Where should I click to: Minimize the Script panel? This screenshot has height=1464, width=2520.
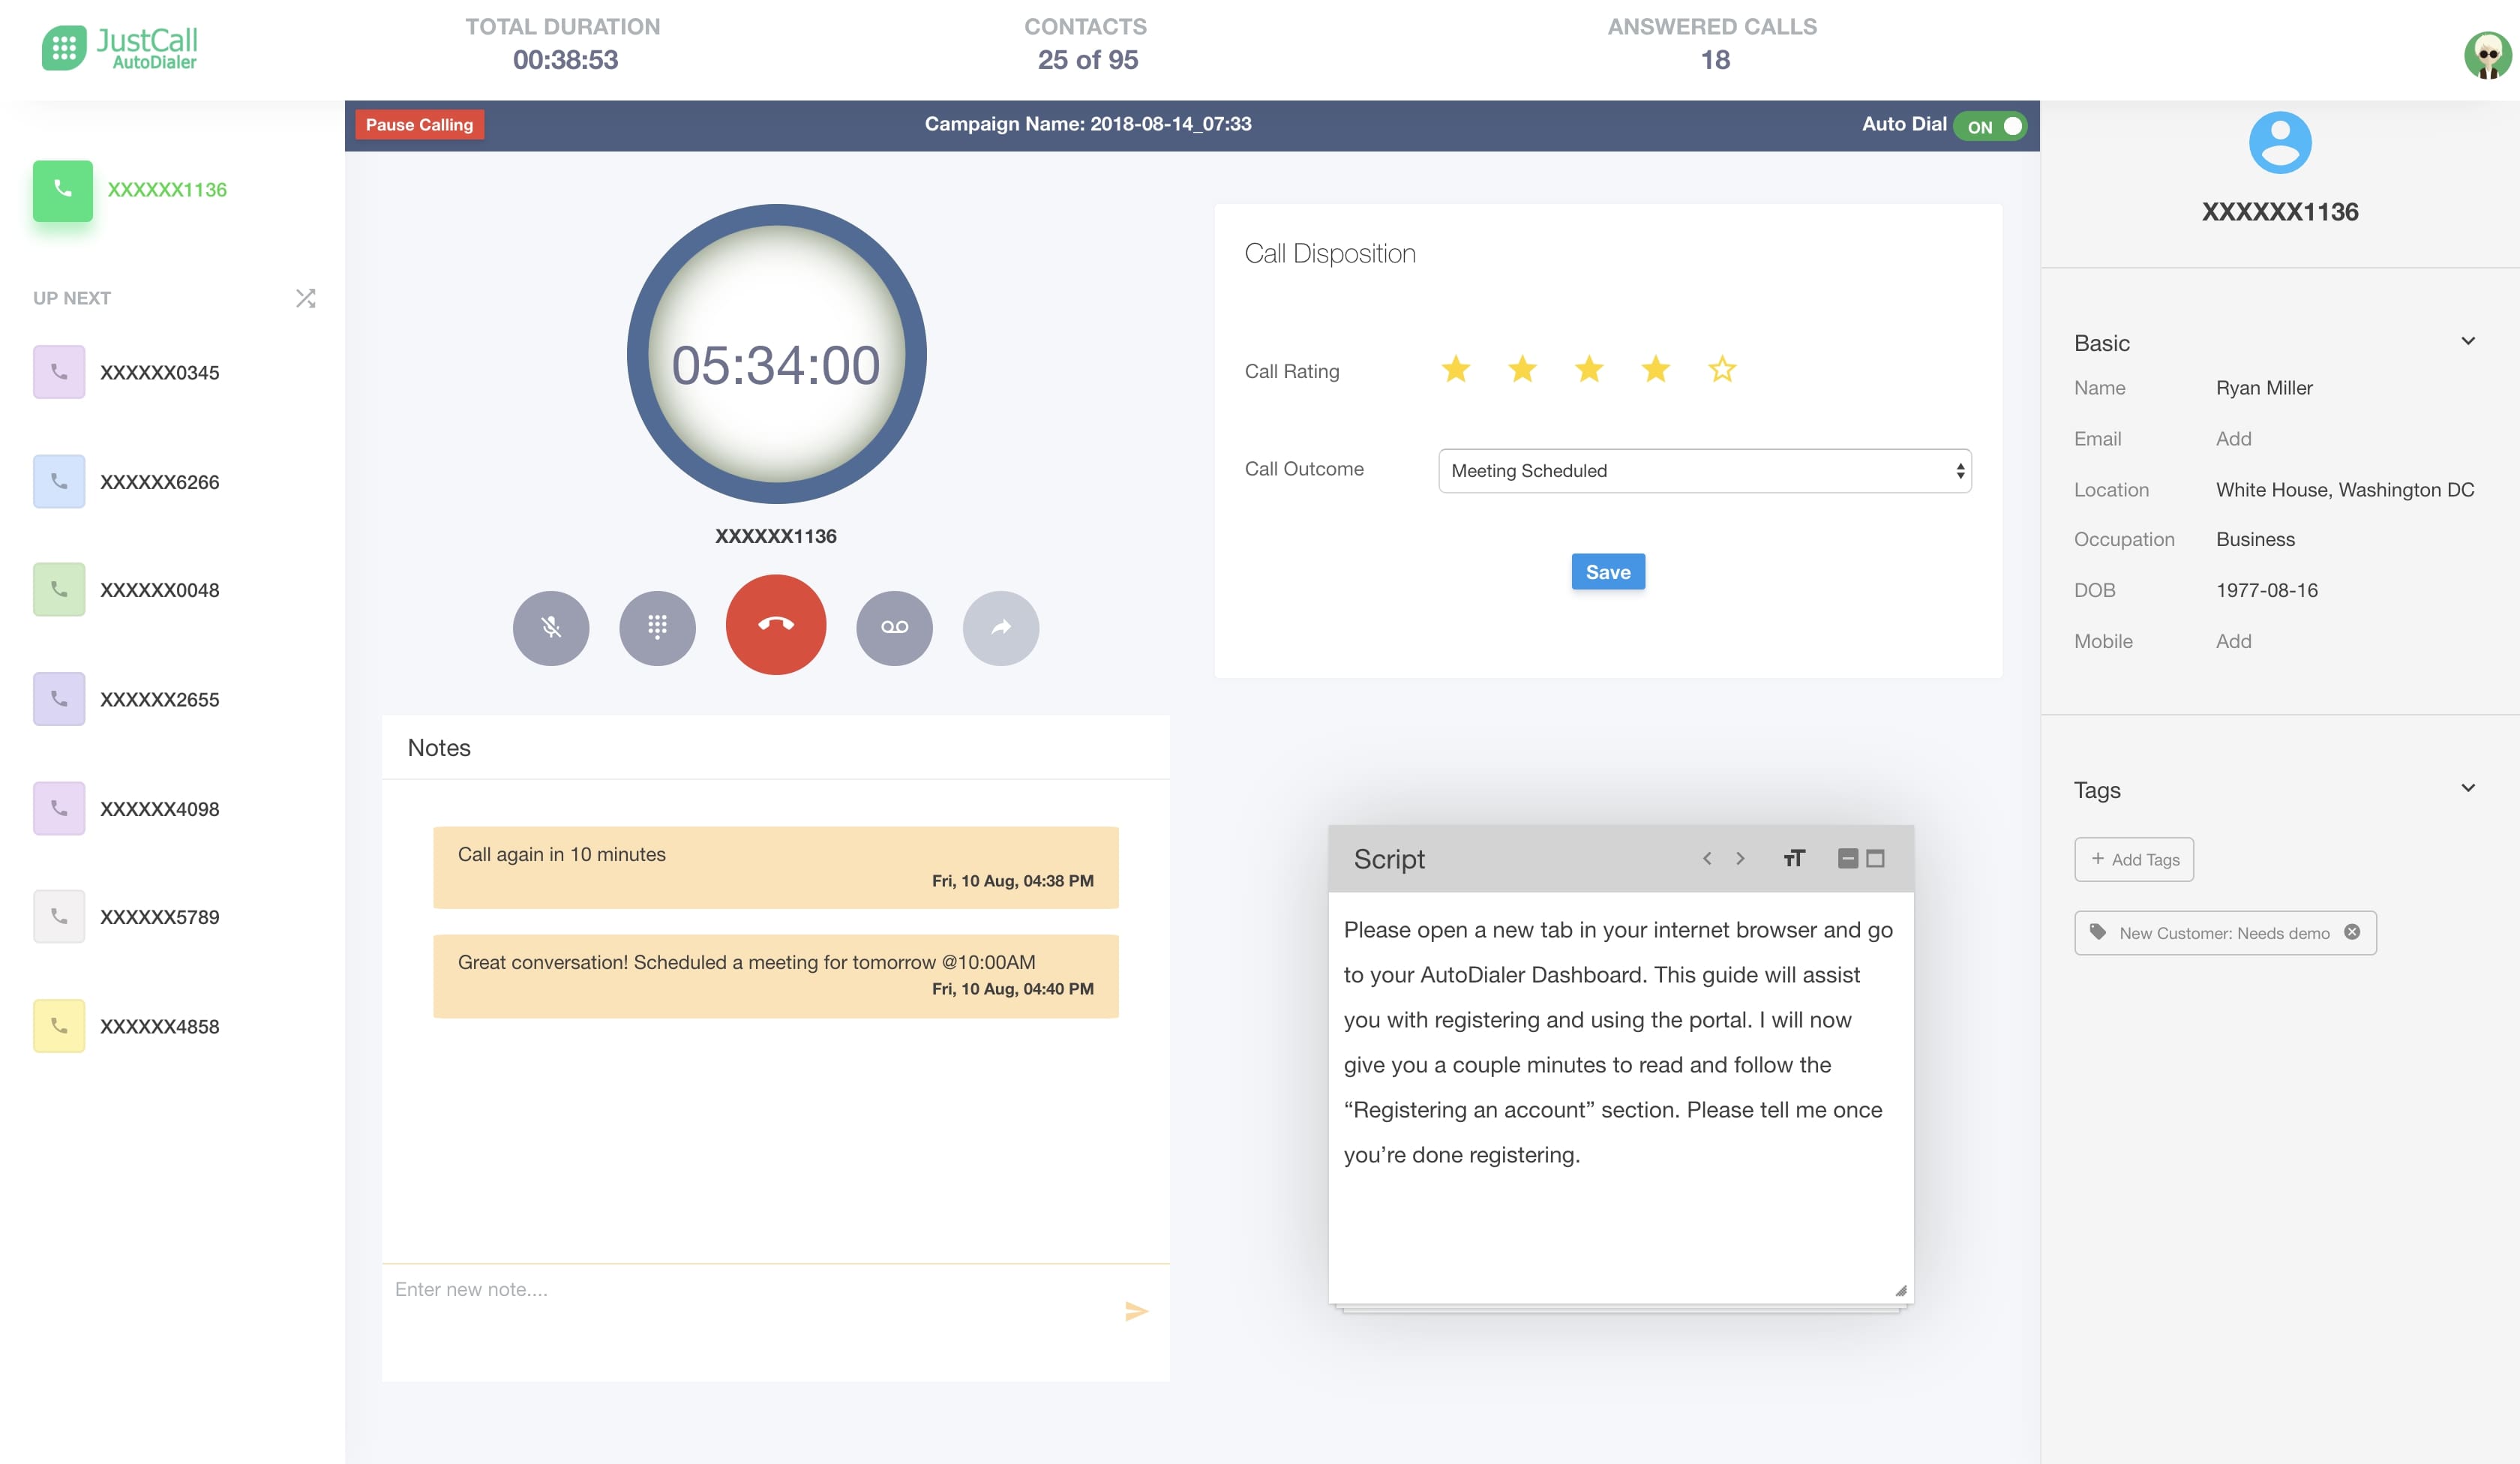click(x=1848, y=858)
